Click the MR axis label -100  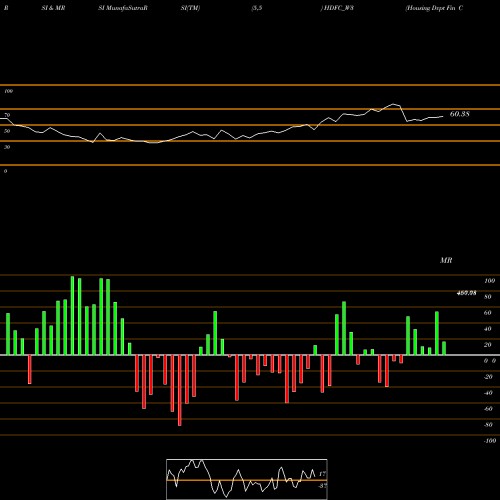tap(489, 441)
